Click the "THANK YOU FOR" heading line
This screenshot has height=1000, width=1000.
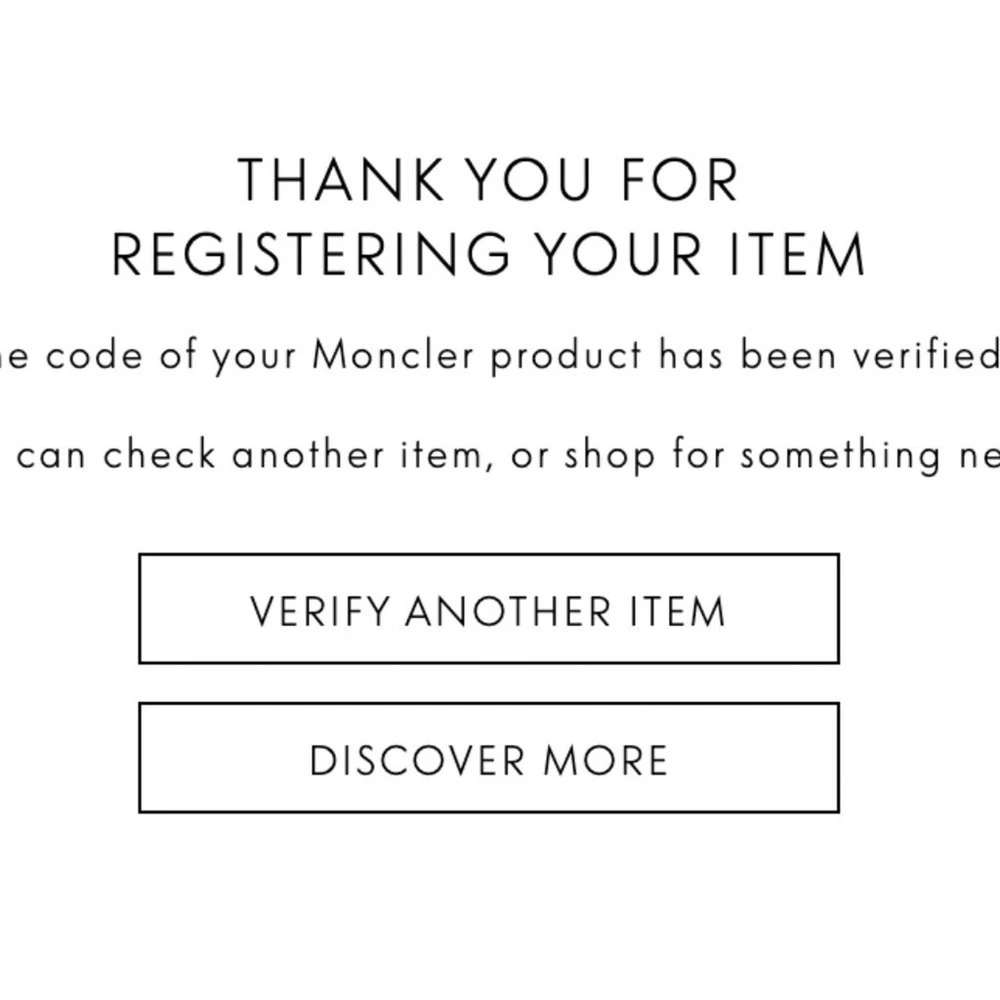[x=488, y=181]
